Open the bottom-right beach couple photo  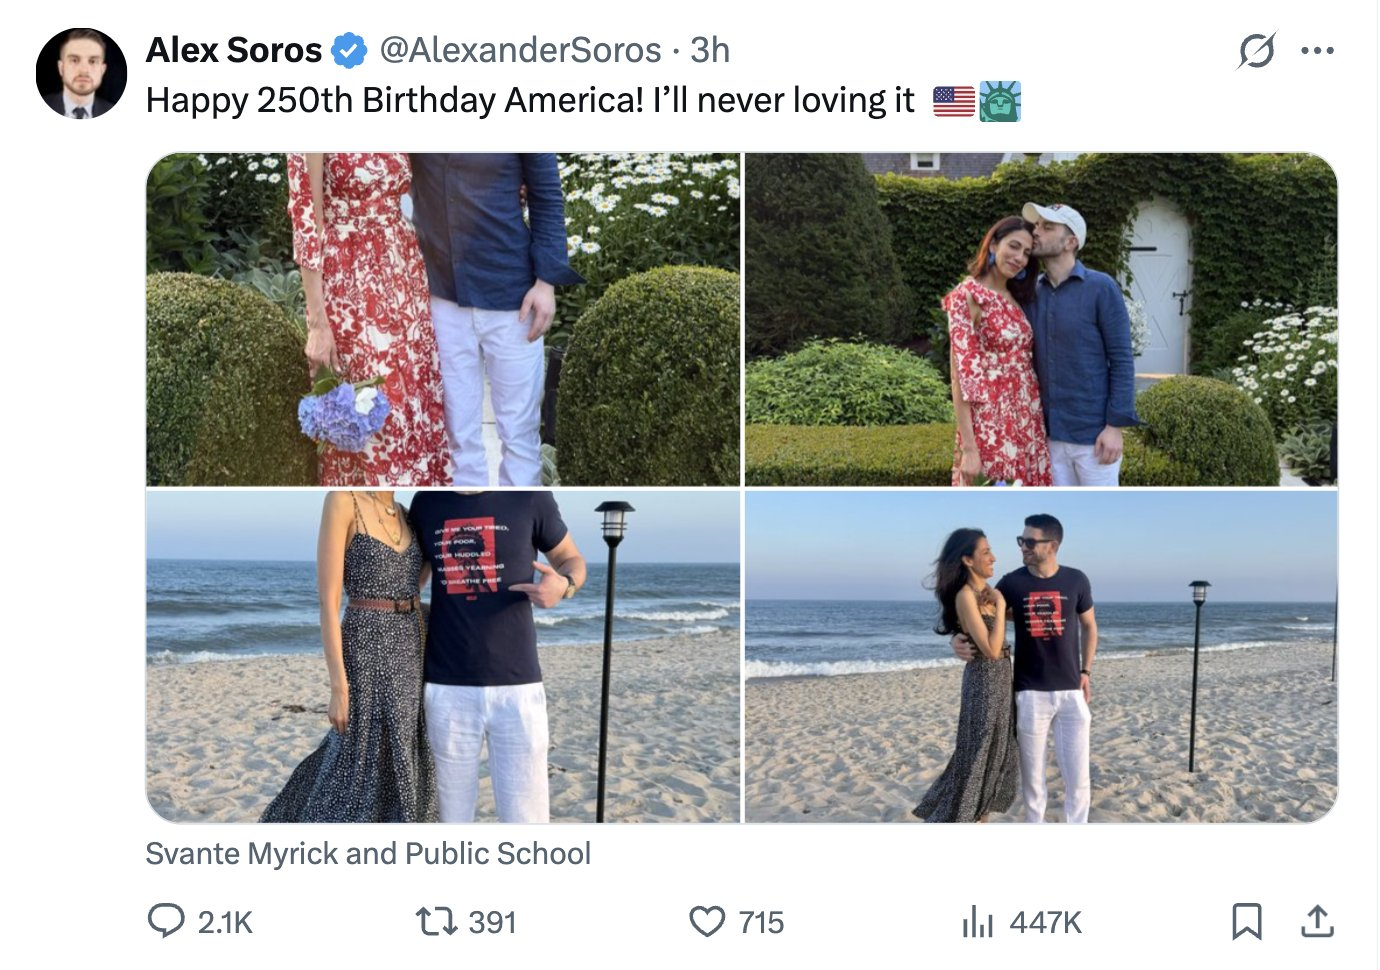pyautogui.click(x=1041, y=656)
